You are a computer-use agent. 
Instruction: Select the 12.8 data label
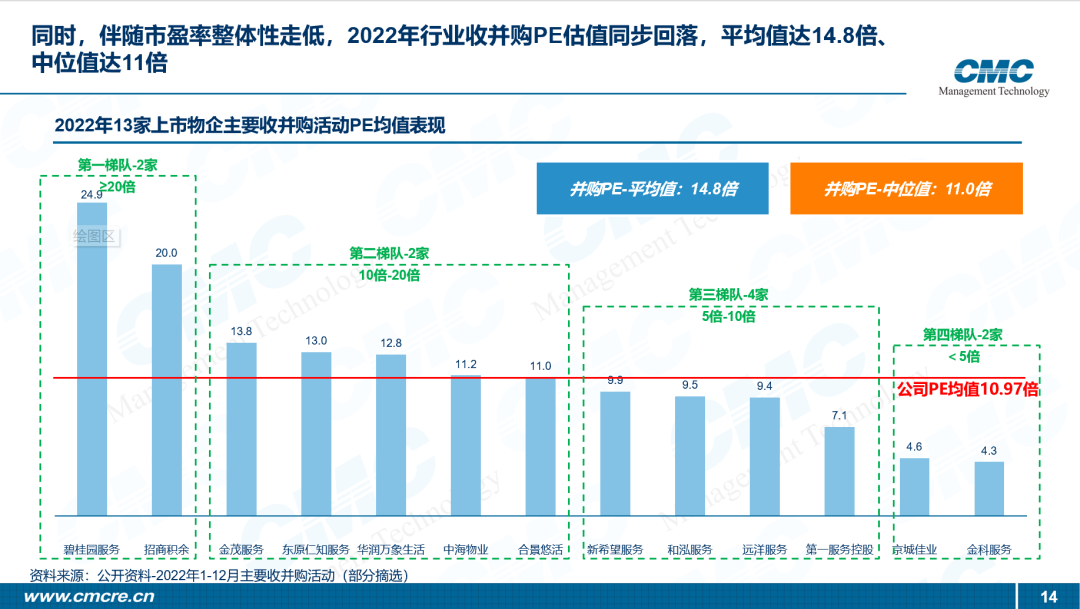[391, 343]
